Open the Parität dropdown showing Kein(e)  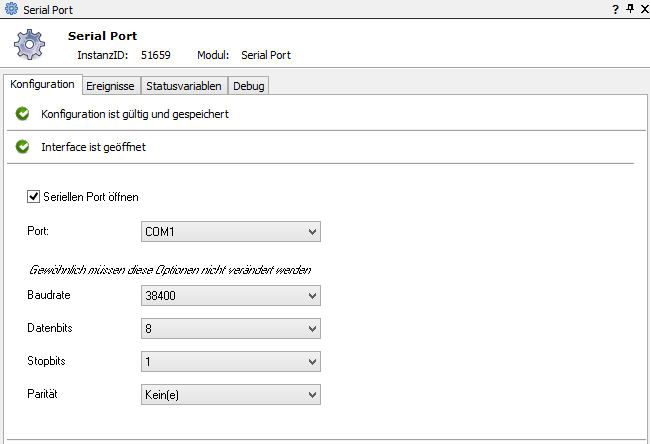[x=231, y=394]
